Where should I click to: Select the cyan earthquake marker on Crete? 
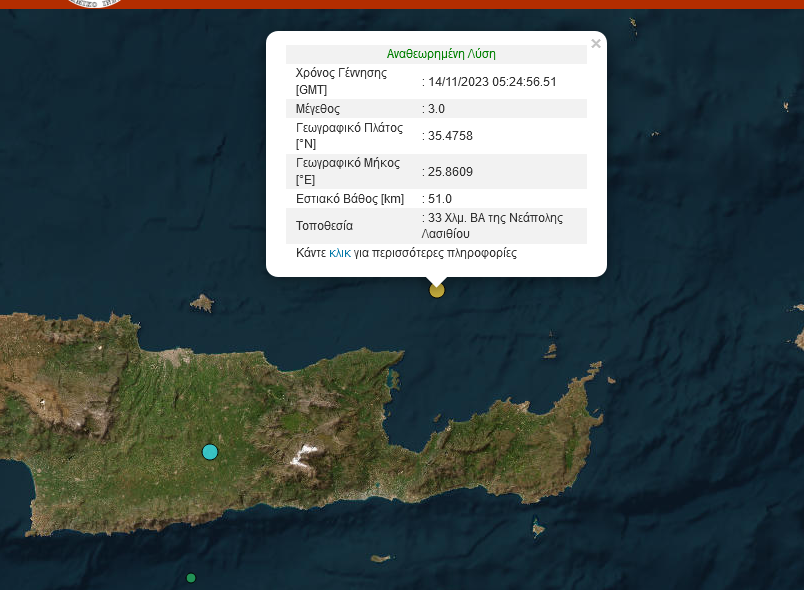point(209,452)
